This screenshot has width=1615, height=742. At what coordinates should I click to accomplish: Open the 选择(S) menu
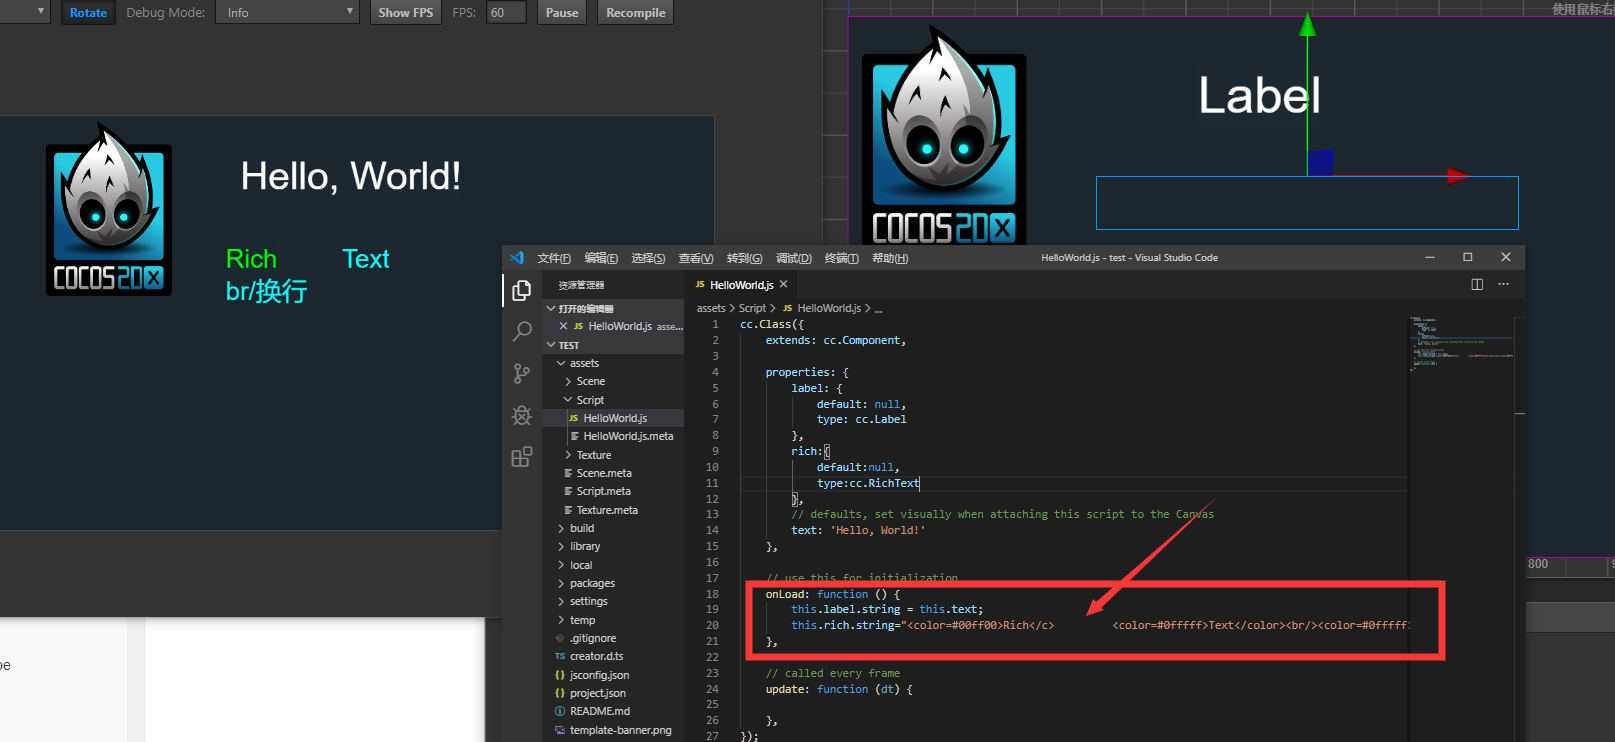point(648,258)
